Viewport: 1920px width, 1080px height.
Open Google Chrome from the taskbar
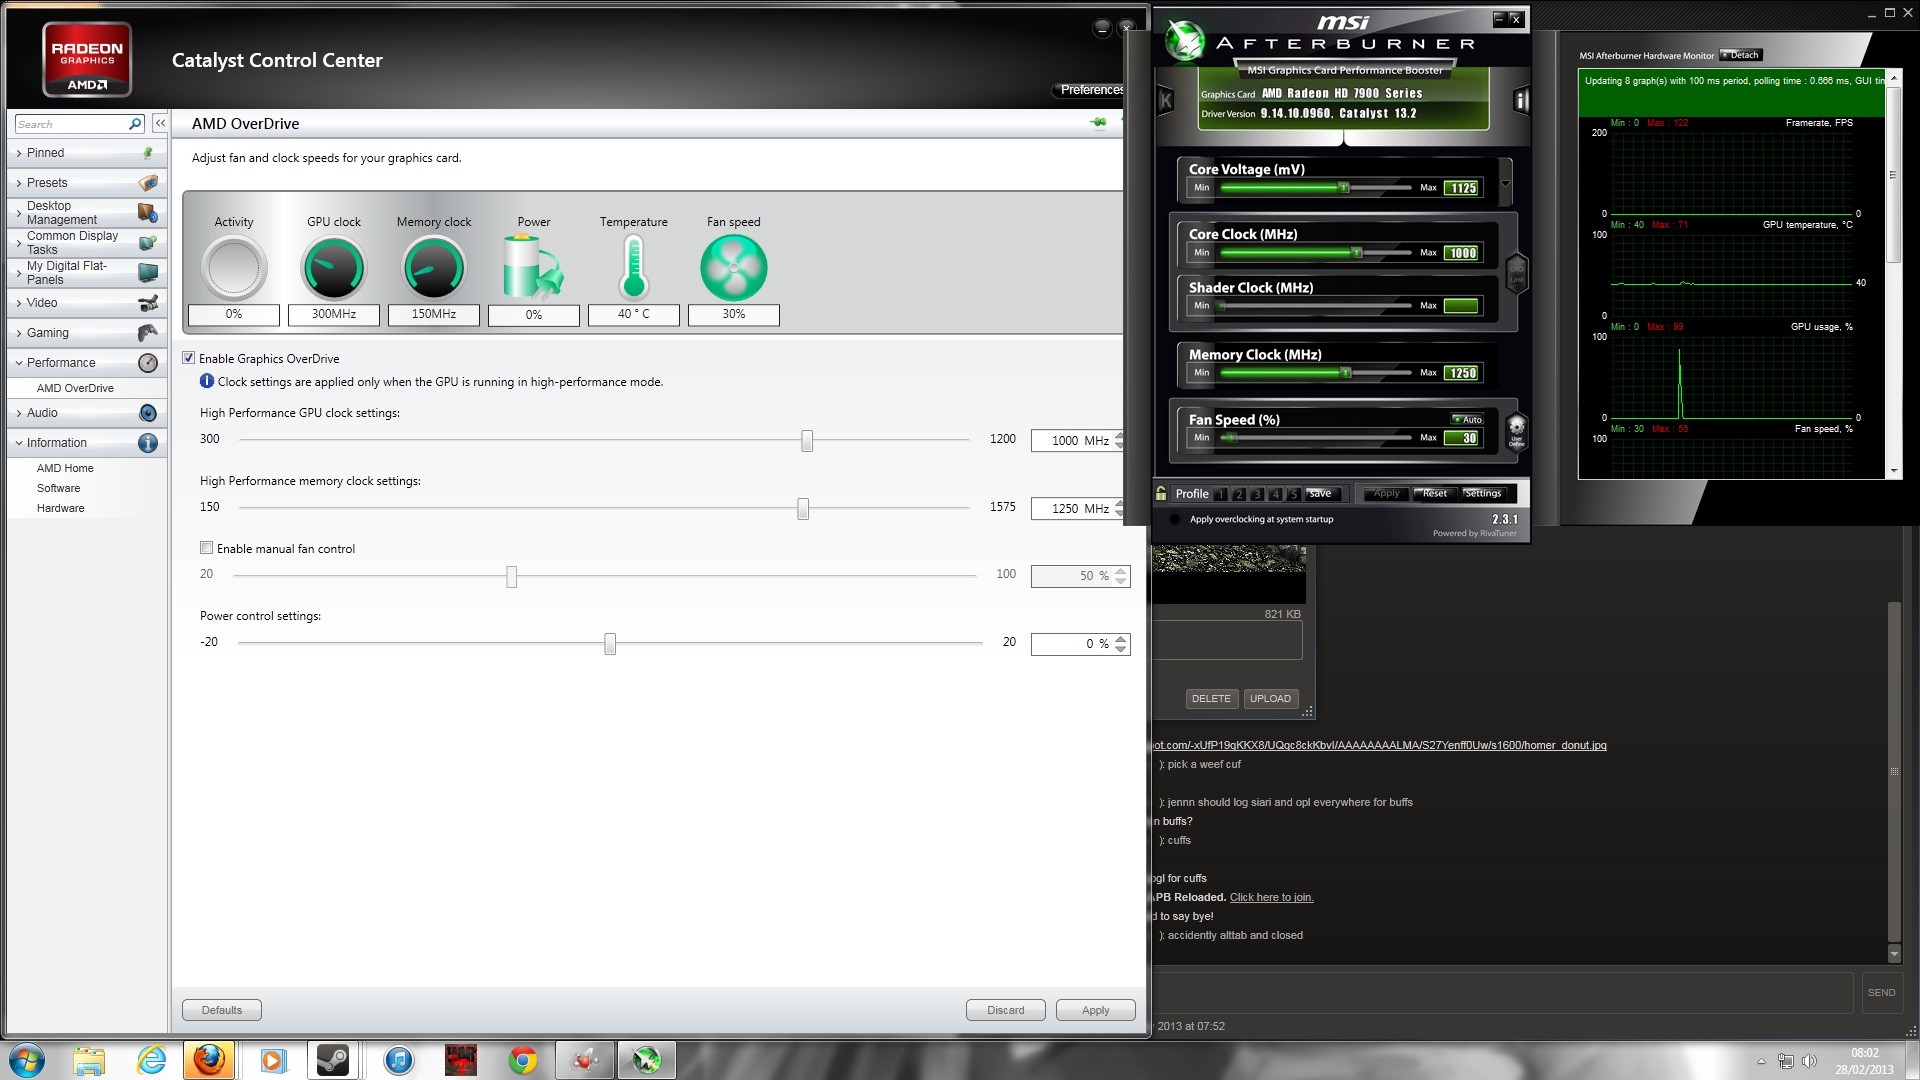[x=522, y=1060]
